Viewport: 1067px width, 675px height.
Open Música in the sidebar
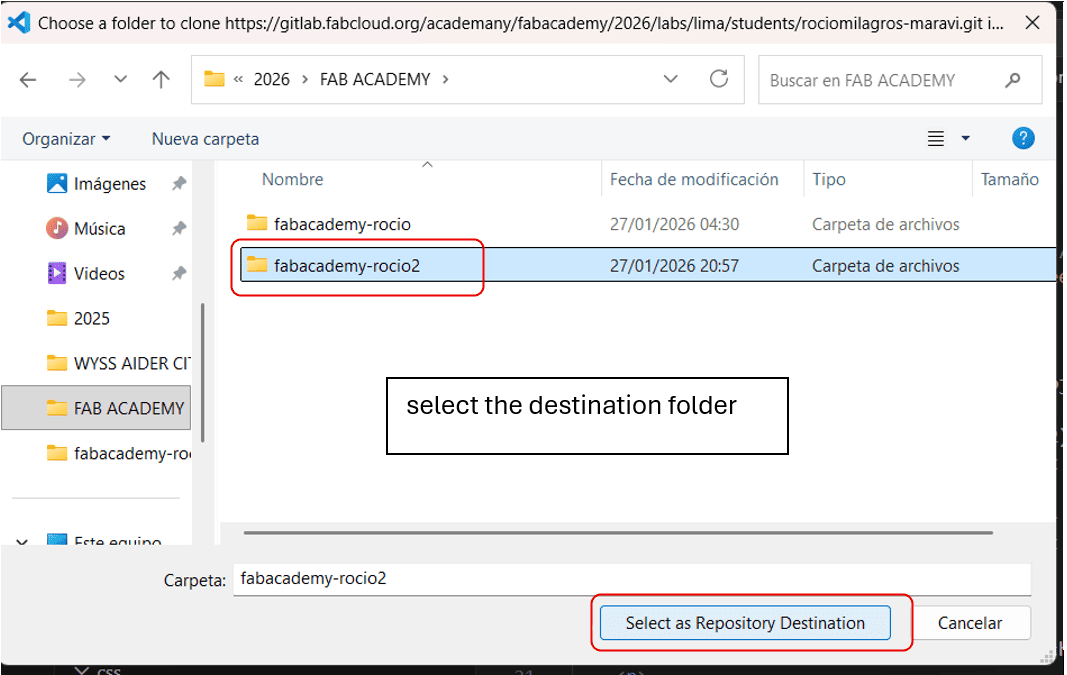tap(99, 229)
